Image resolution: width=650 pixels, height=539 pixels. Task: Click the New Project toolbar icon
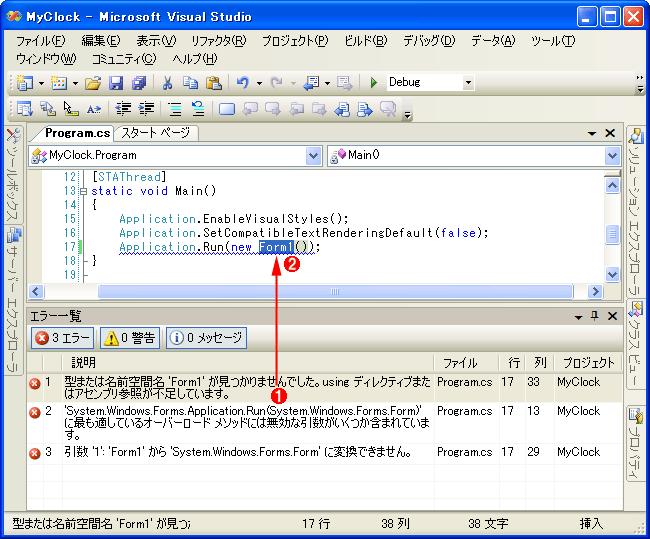[x=25, y=83]
